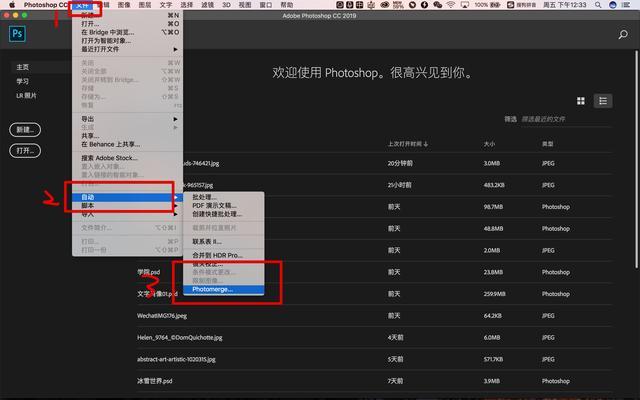The image size is (640, 400).
Task: Switch recent files to grid view
Action: pyautogui.click(x=581, y=101)
